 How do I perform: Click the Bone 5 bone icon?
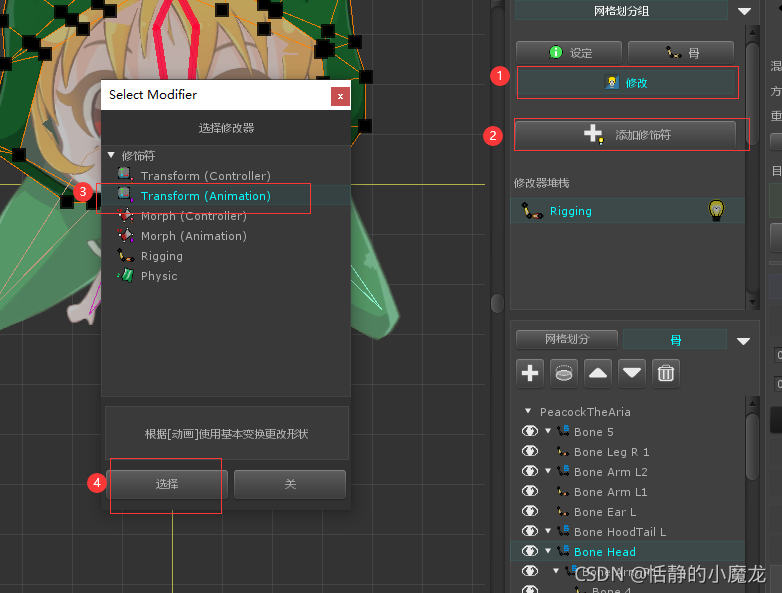click(564, 430)
